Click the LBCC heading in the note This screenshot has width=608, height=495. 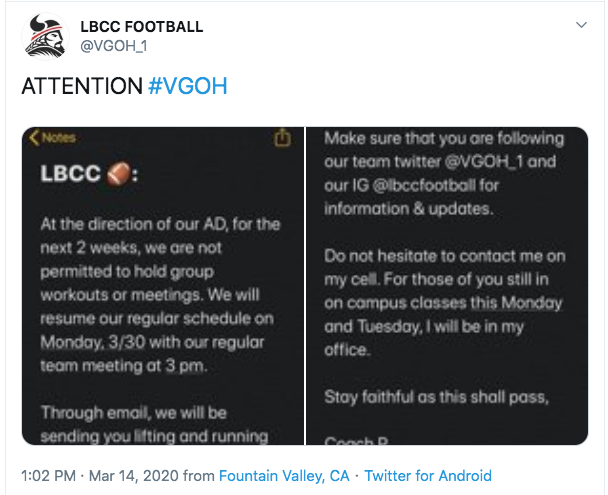[71, 173]
